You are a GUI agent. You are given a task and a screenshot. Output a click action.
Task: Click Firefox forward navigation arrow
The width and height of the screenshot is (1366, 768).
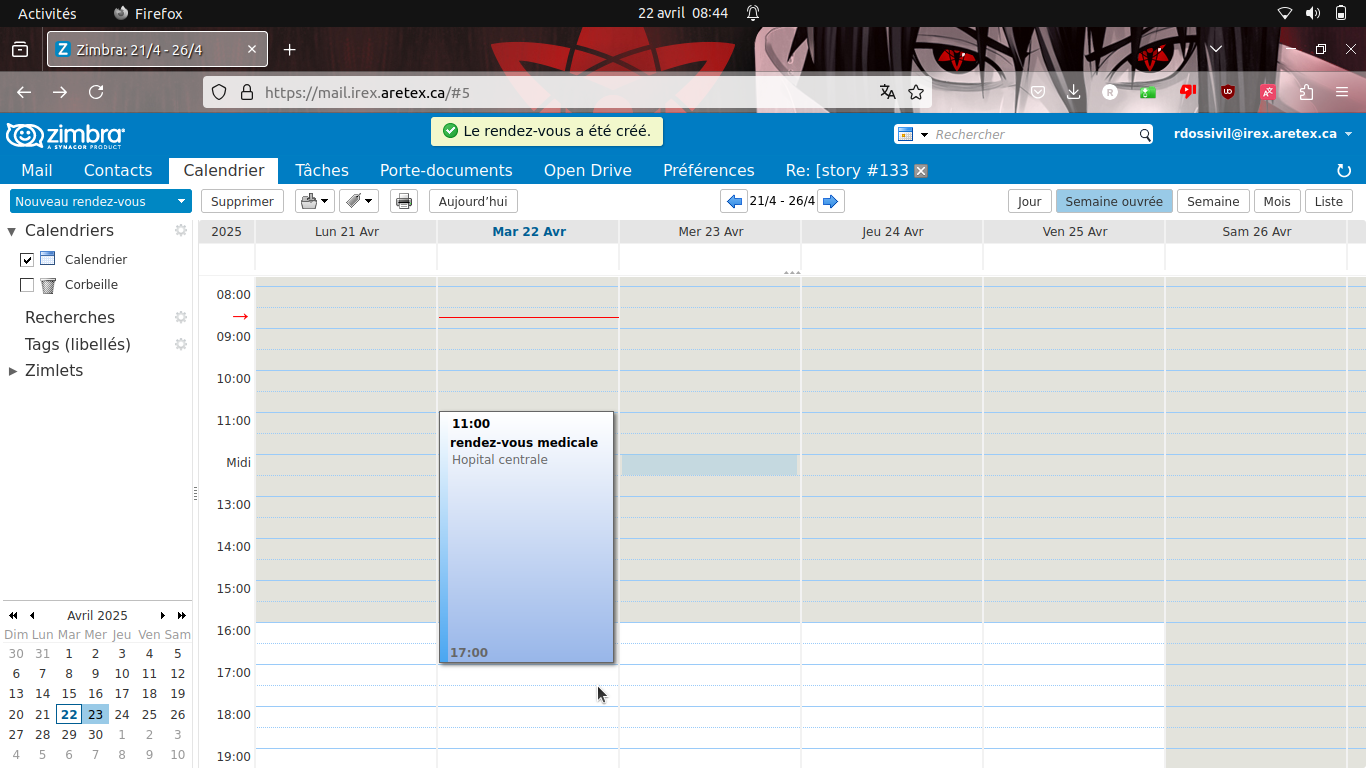coord(60,92)
